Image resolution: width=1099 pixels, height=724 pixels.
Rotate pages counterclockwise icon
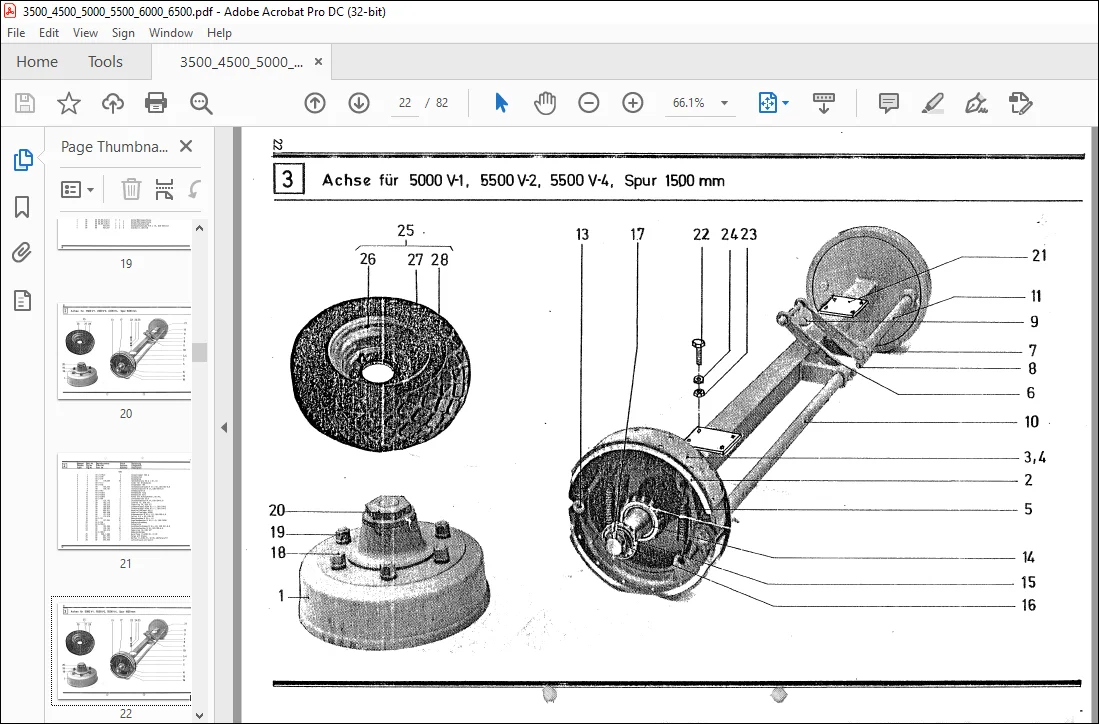click(x=194, y=189)
